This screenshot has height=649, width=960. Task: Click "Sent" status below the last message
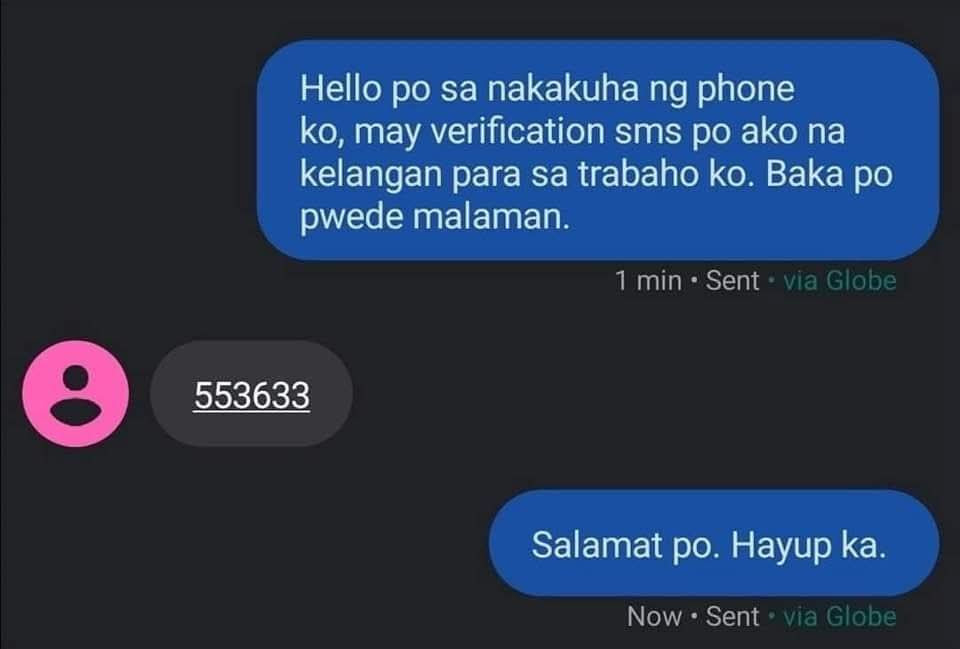click(x=732, y=617)
